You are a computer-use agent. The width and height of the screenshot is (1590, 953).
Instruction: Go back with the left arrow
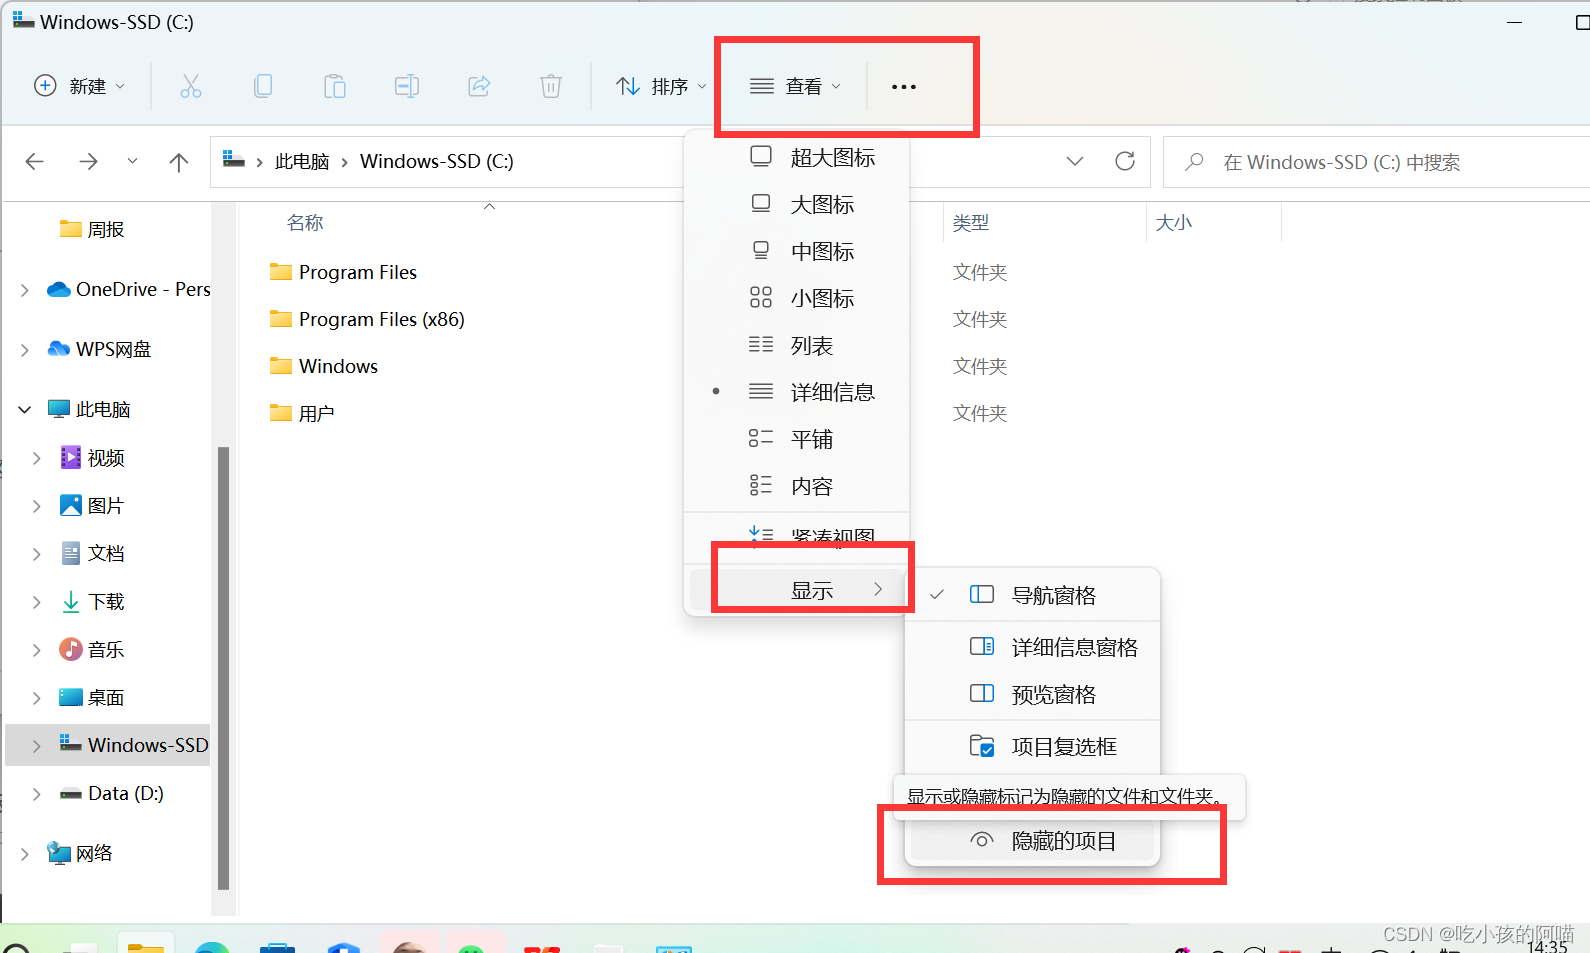35,162
